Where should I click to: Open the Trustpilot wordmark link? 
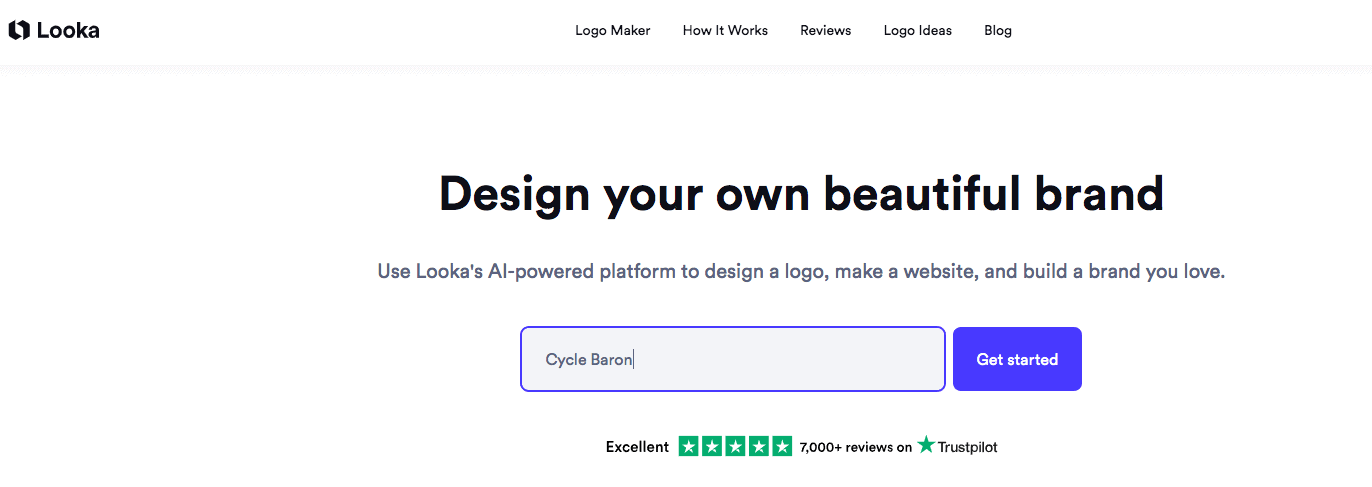coord(967,447)
